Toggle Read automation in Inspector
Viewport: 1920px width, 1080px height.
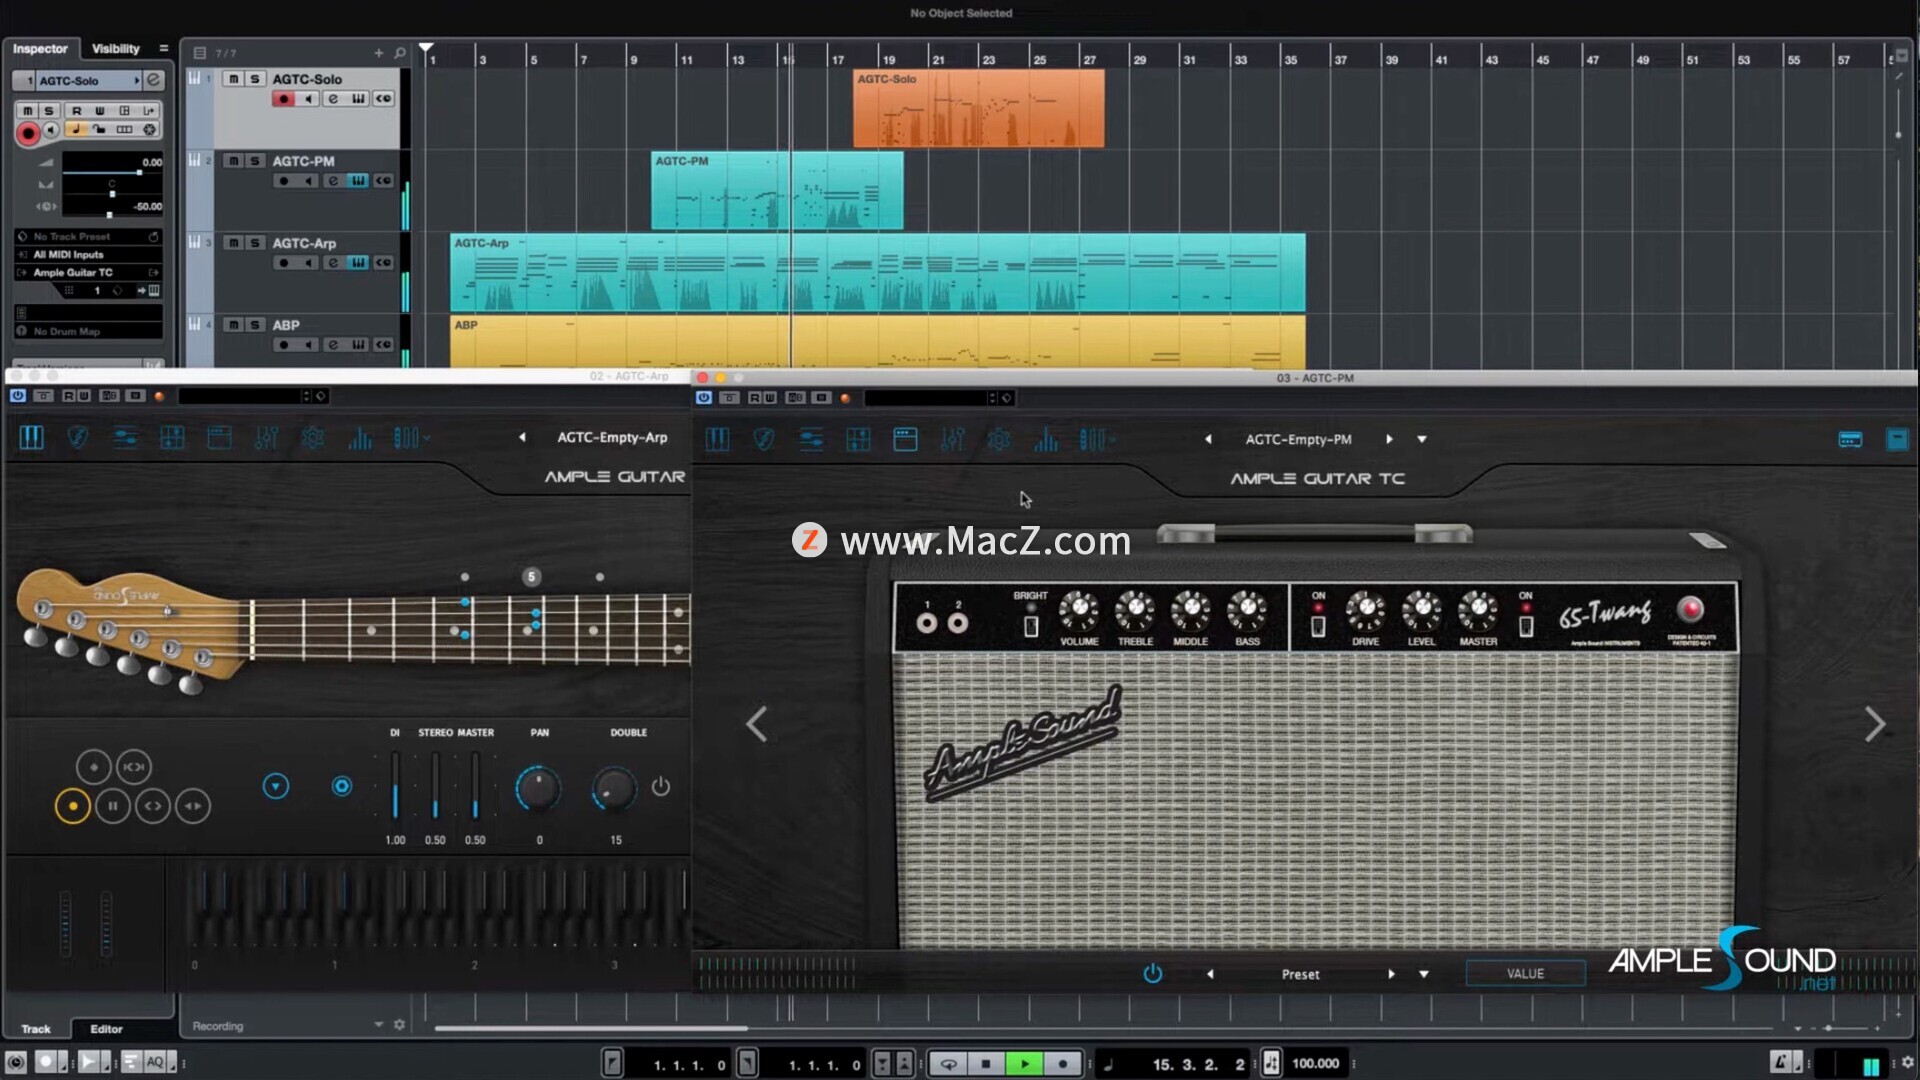click(x=76, y=111)
